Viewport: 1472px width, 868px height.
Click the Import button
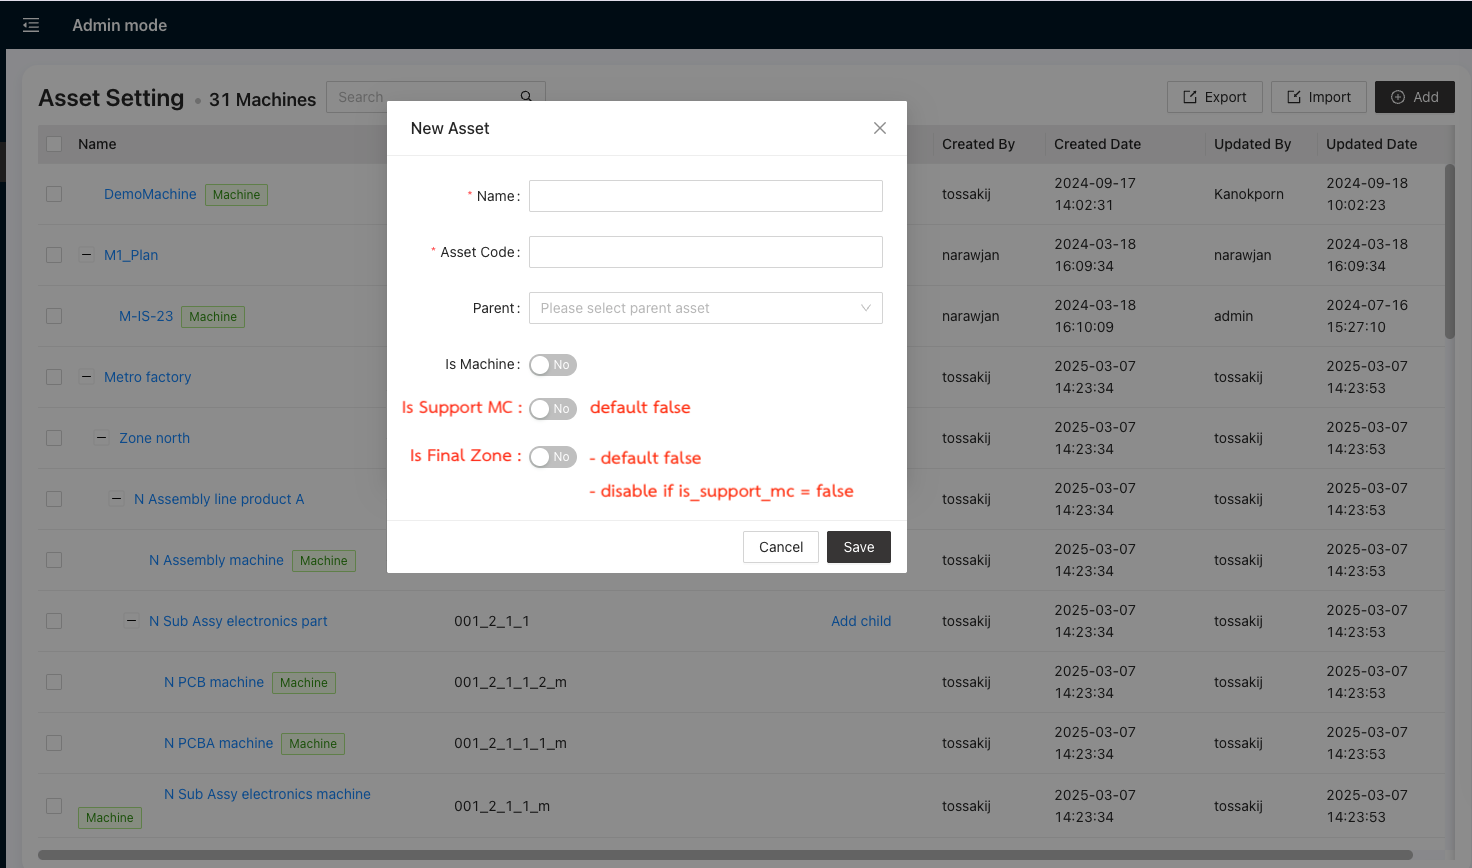click(x=1318, y=97)
